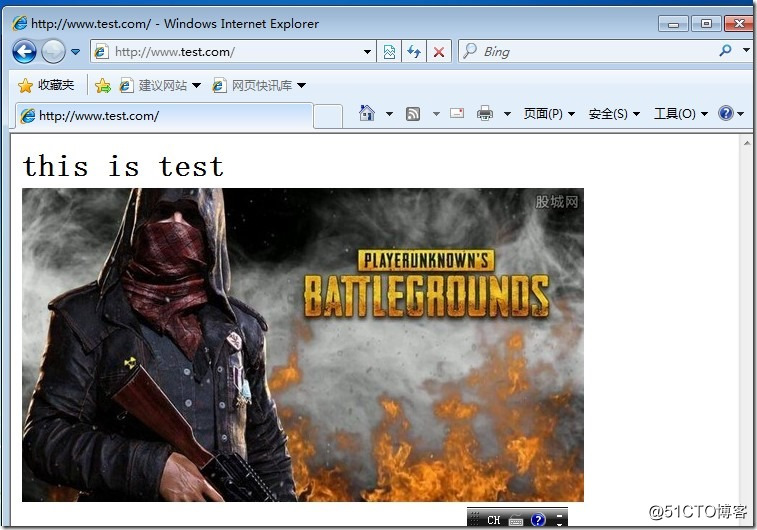This screenshot has width=757, height=530.
Task: Click the Print icon
Action: pyautogui.click(x=485, y=113)
